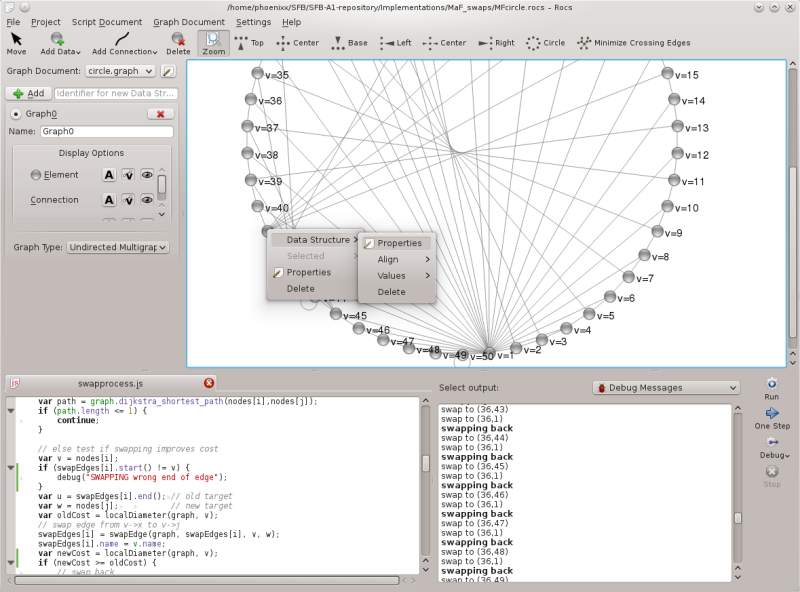Click the Add data structure button
800x592 pixels.
[x=29, y=93]
